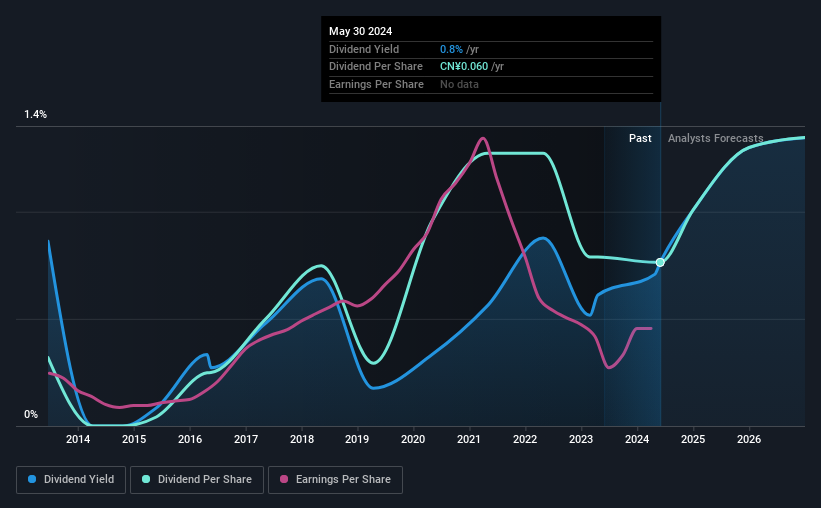
Task: Click the 2023 x-axis label
Action: (x=581, y=439)
